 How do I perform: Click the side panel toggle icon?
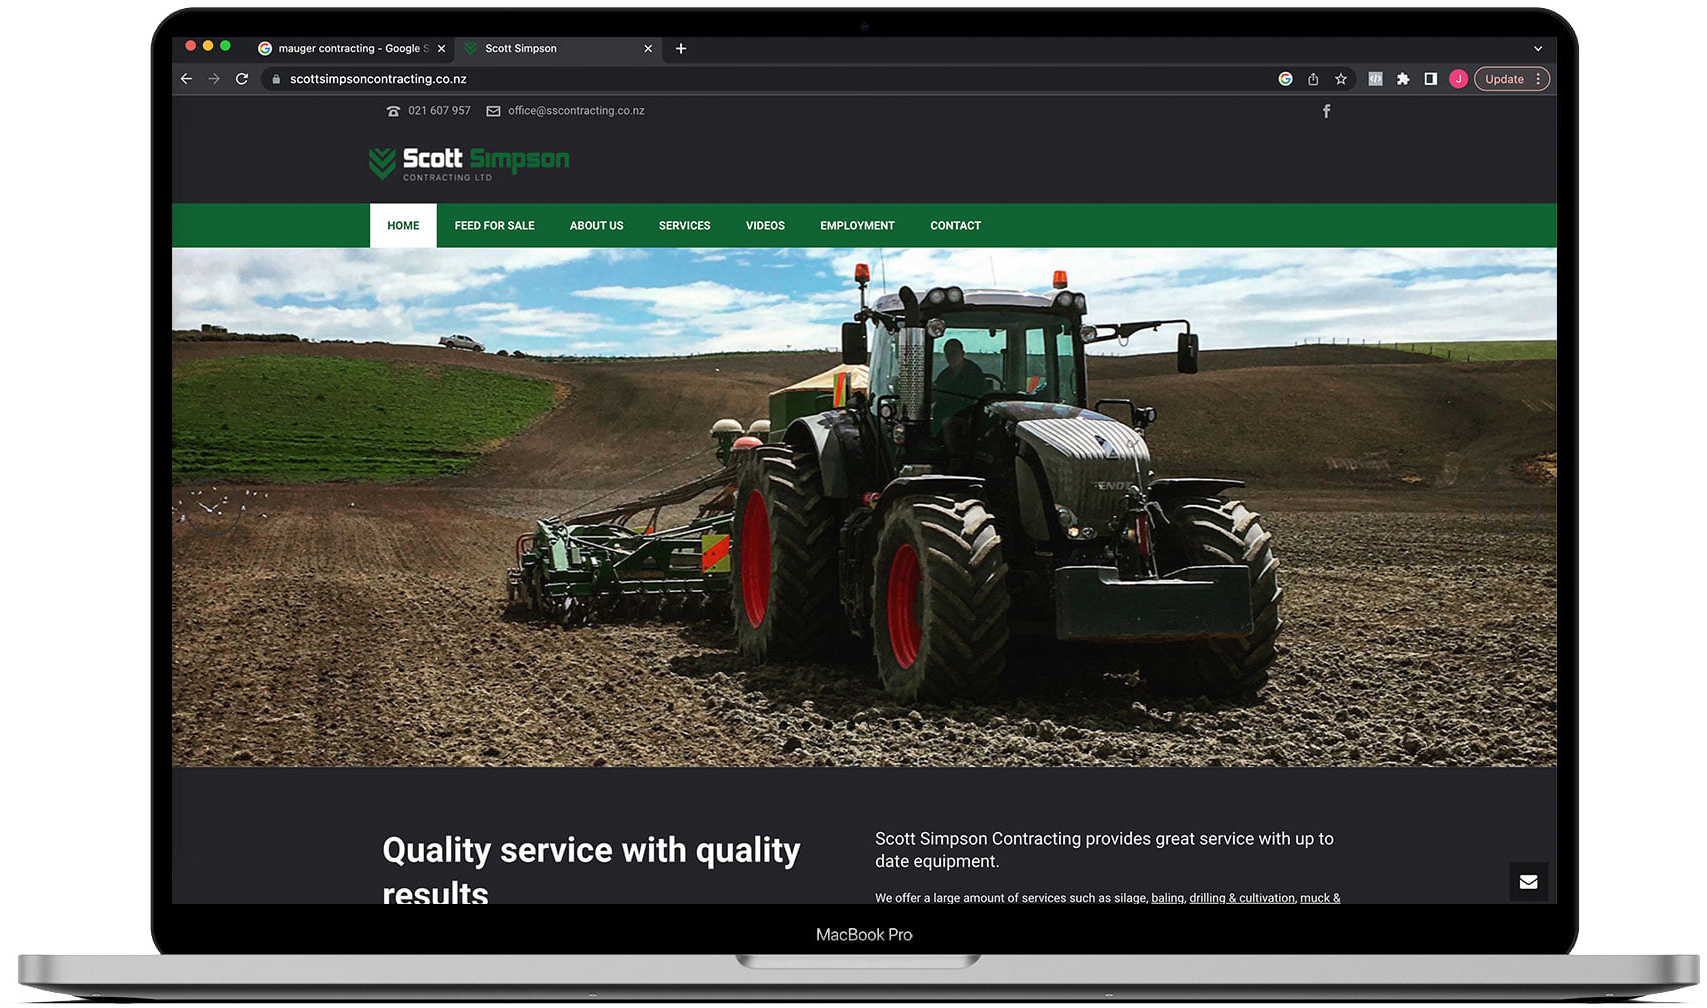(1431, 78)
